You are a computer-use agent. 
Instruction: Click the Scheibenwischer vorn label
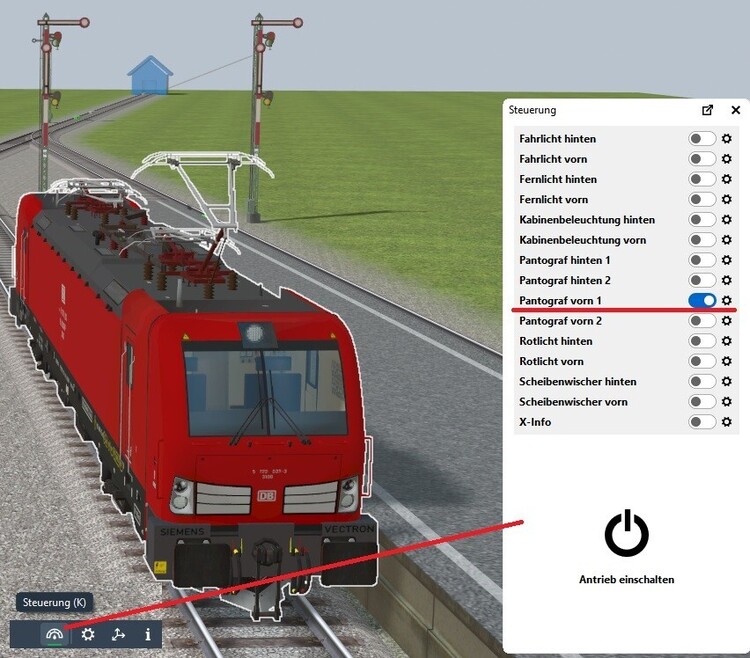(574, 402)
